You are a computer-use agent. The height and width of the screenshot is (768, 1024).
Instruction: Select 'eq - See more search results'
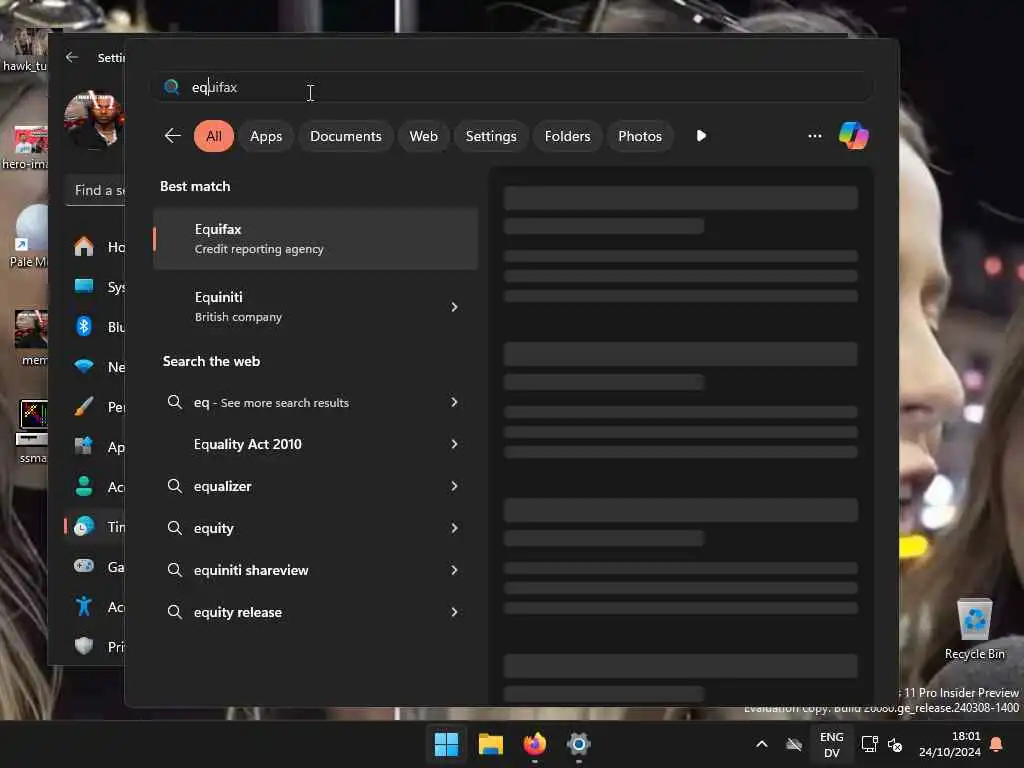coord(315,402)
